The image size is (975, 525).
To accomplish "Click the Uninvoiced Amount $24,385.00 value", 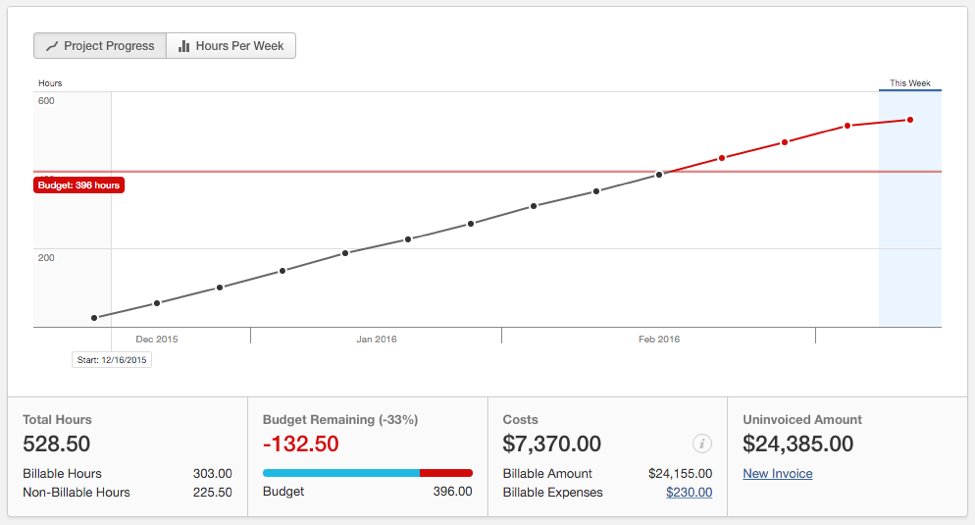I will click(798, 444).
